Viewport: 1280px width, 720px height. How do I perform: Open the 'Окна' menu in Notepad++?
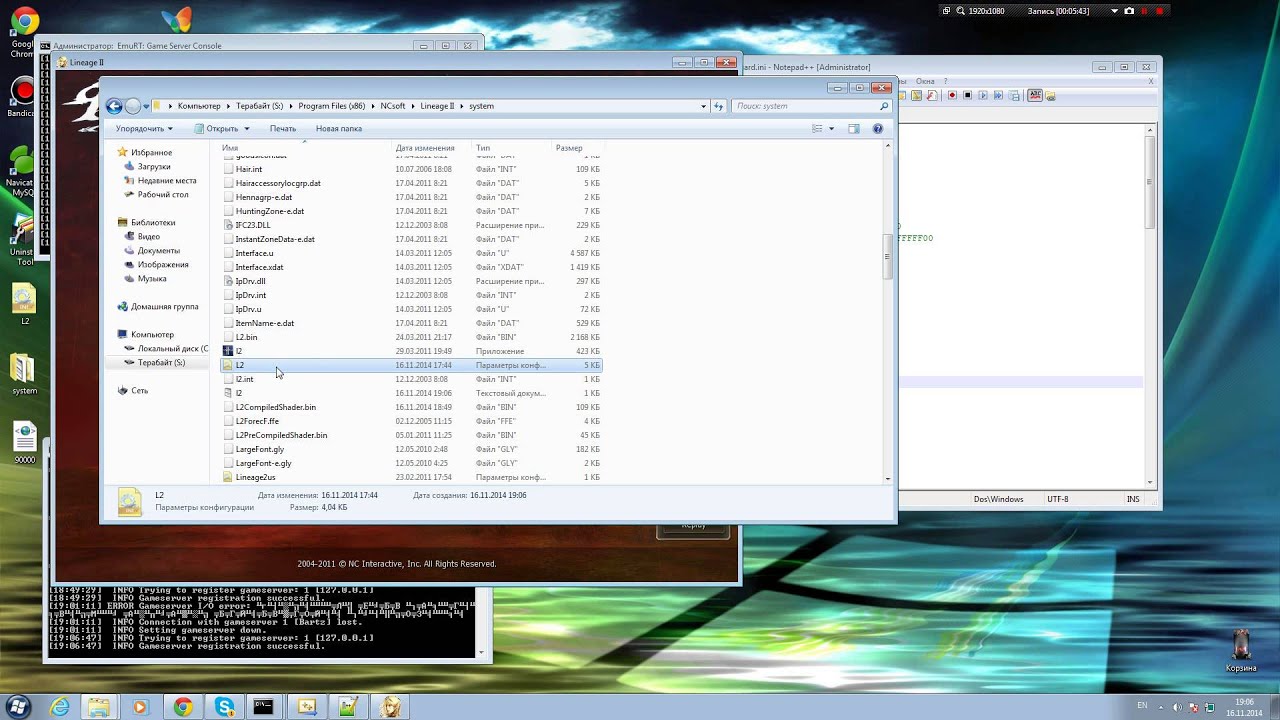925,81
